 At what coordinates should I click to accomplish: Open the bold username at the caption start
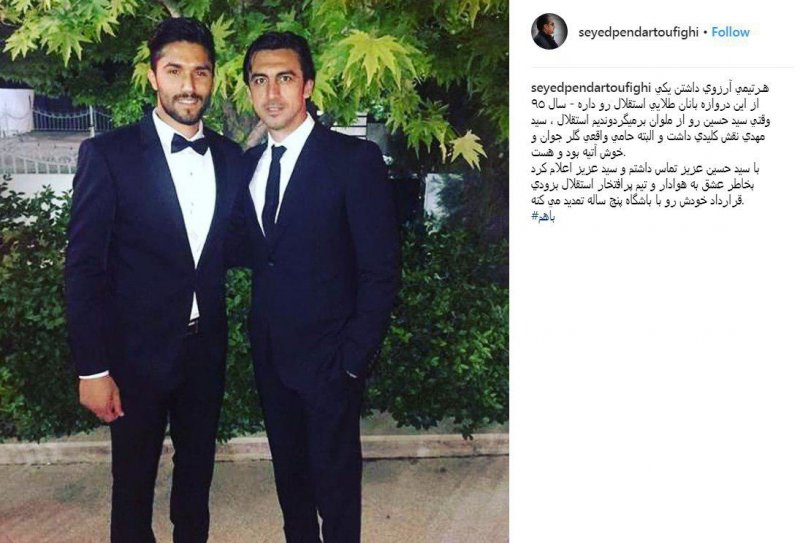pos(591,88)
